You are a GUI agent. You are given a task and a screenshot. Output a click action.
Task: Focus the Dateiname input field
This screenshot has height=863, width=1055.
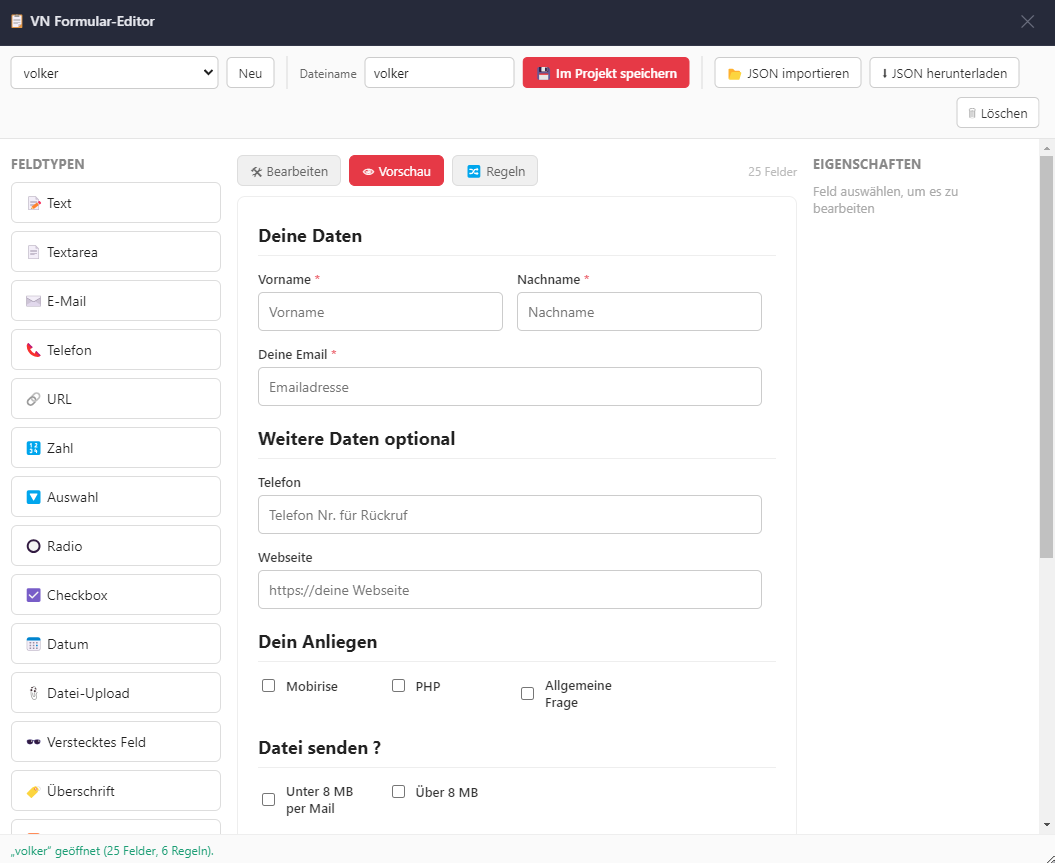(x=439, y=73)
